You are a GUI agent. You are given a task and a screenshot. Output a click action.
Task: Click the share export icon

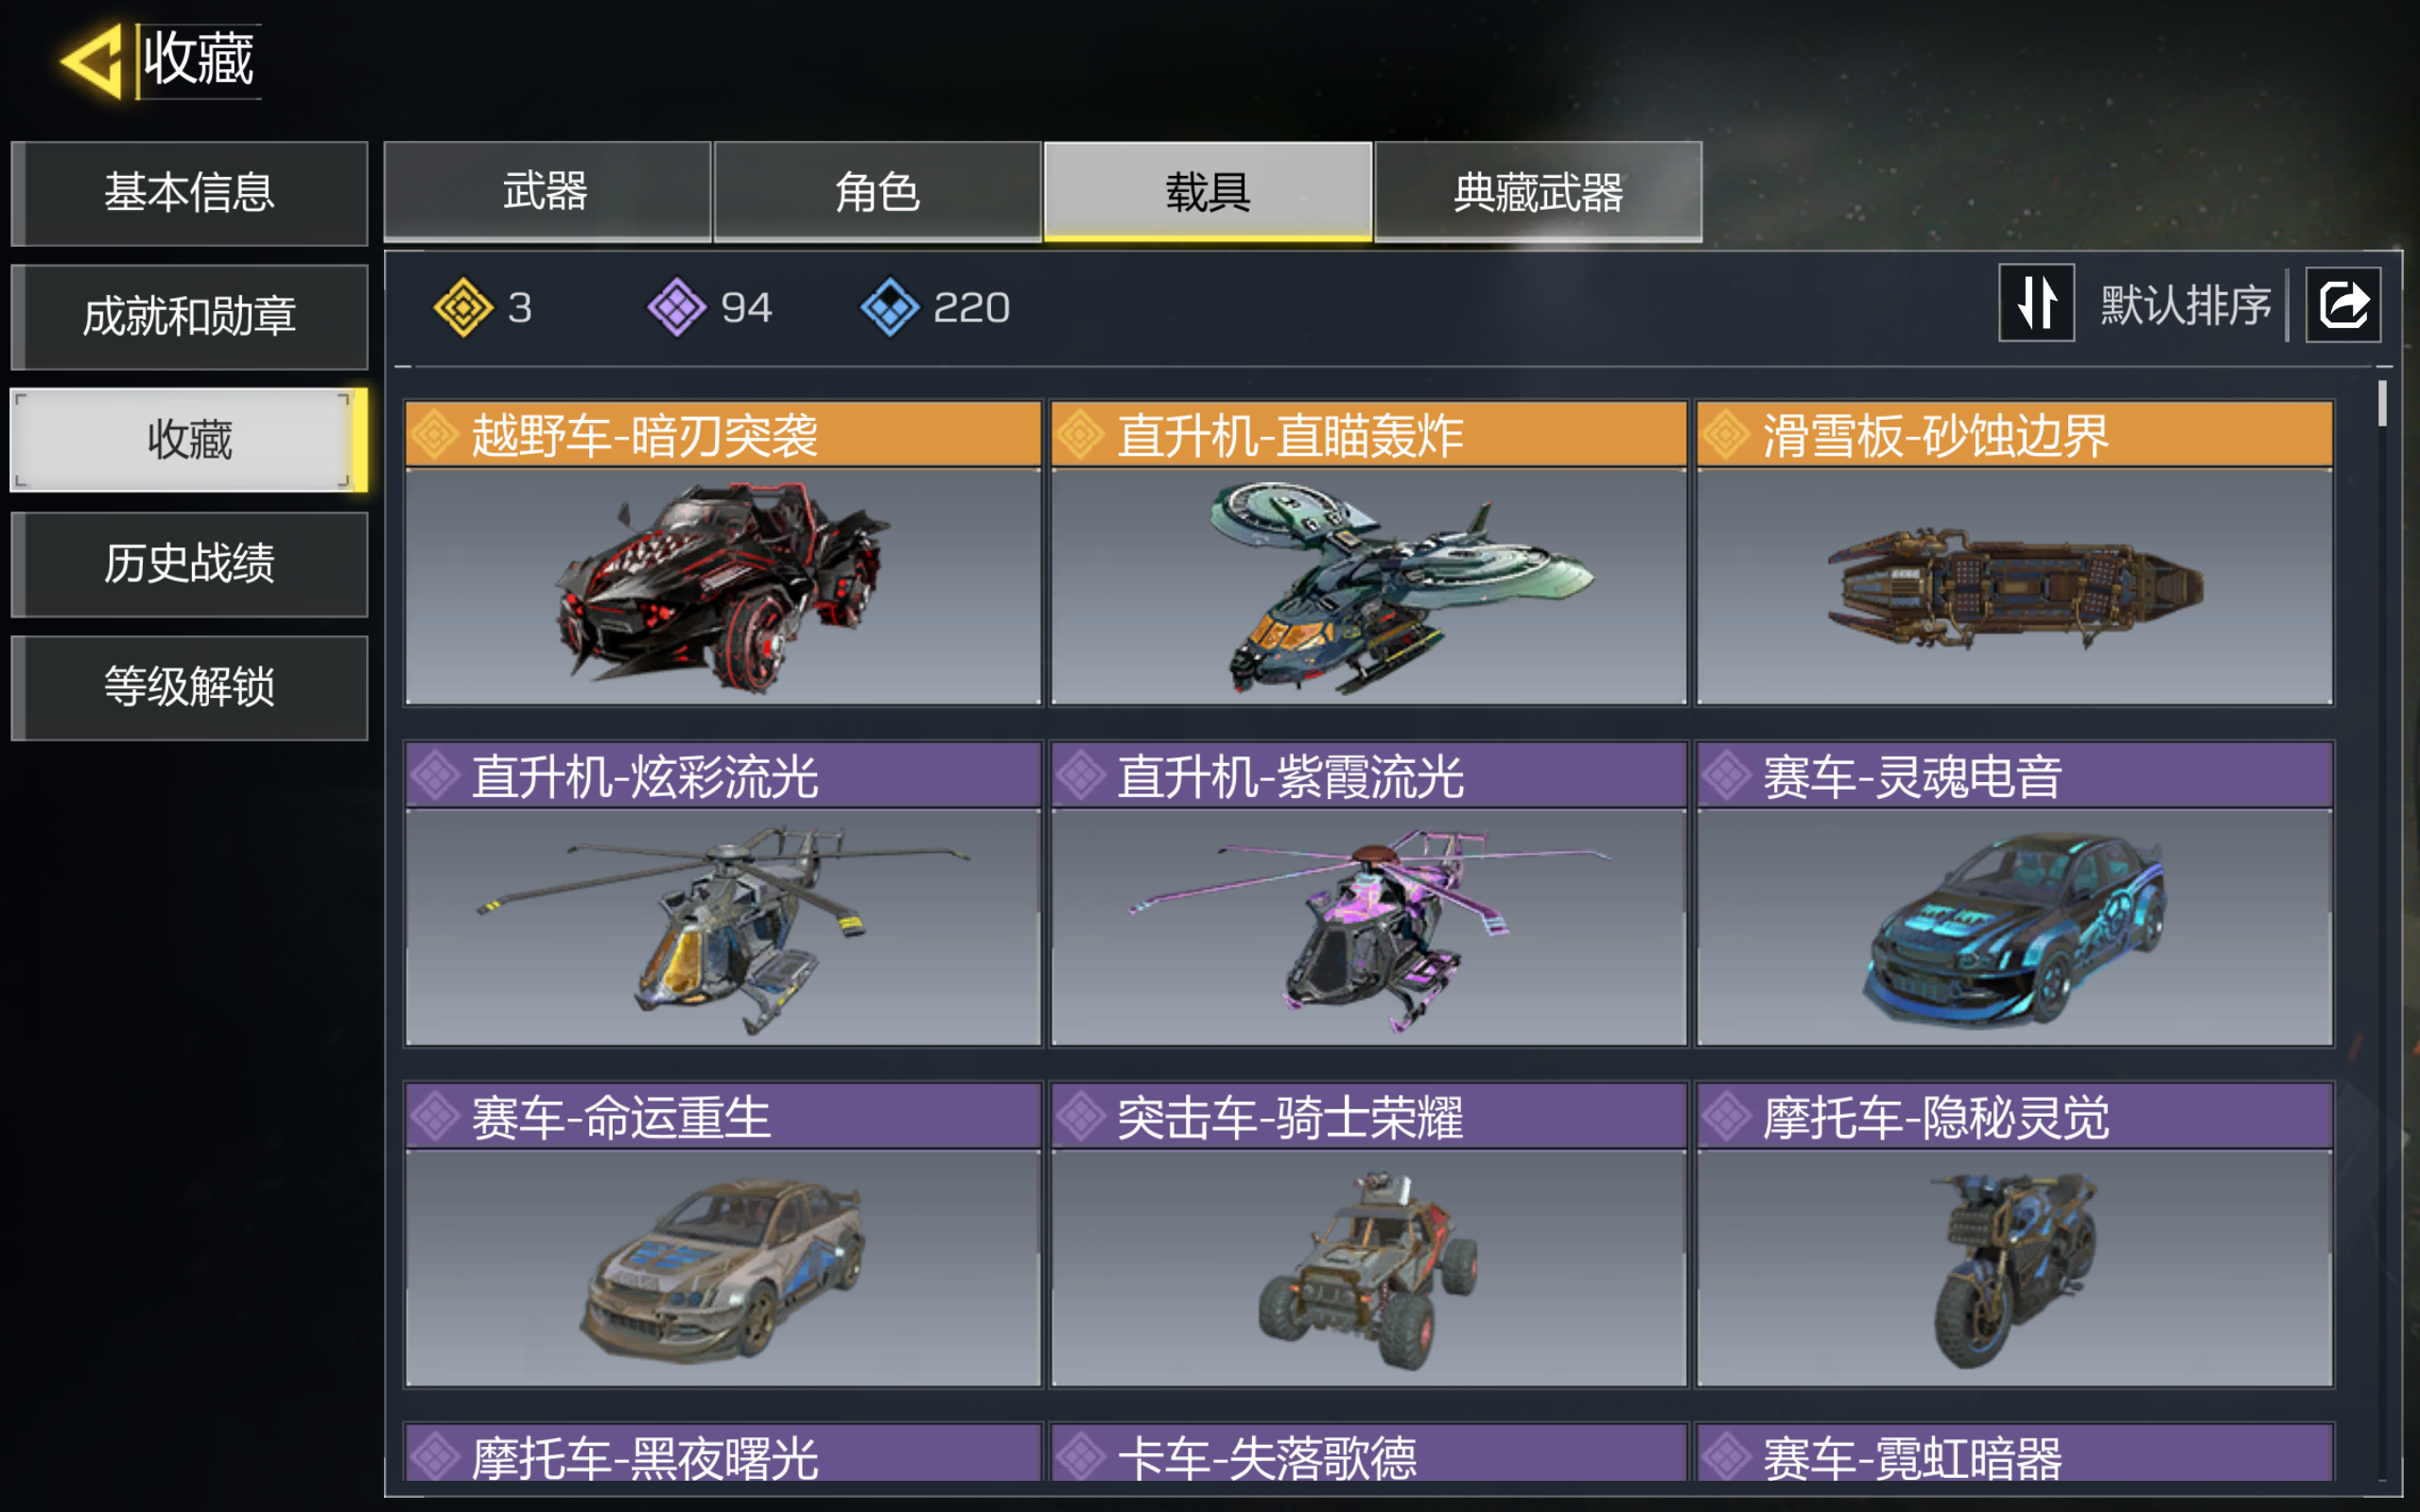tap(2343, 304)
